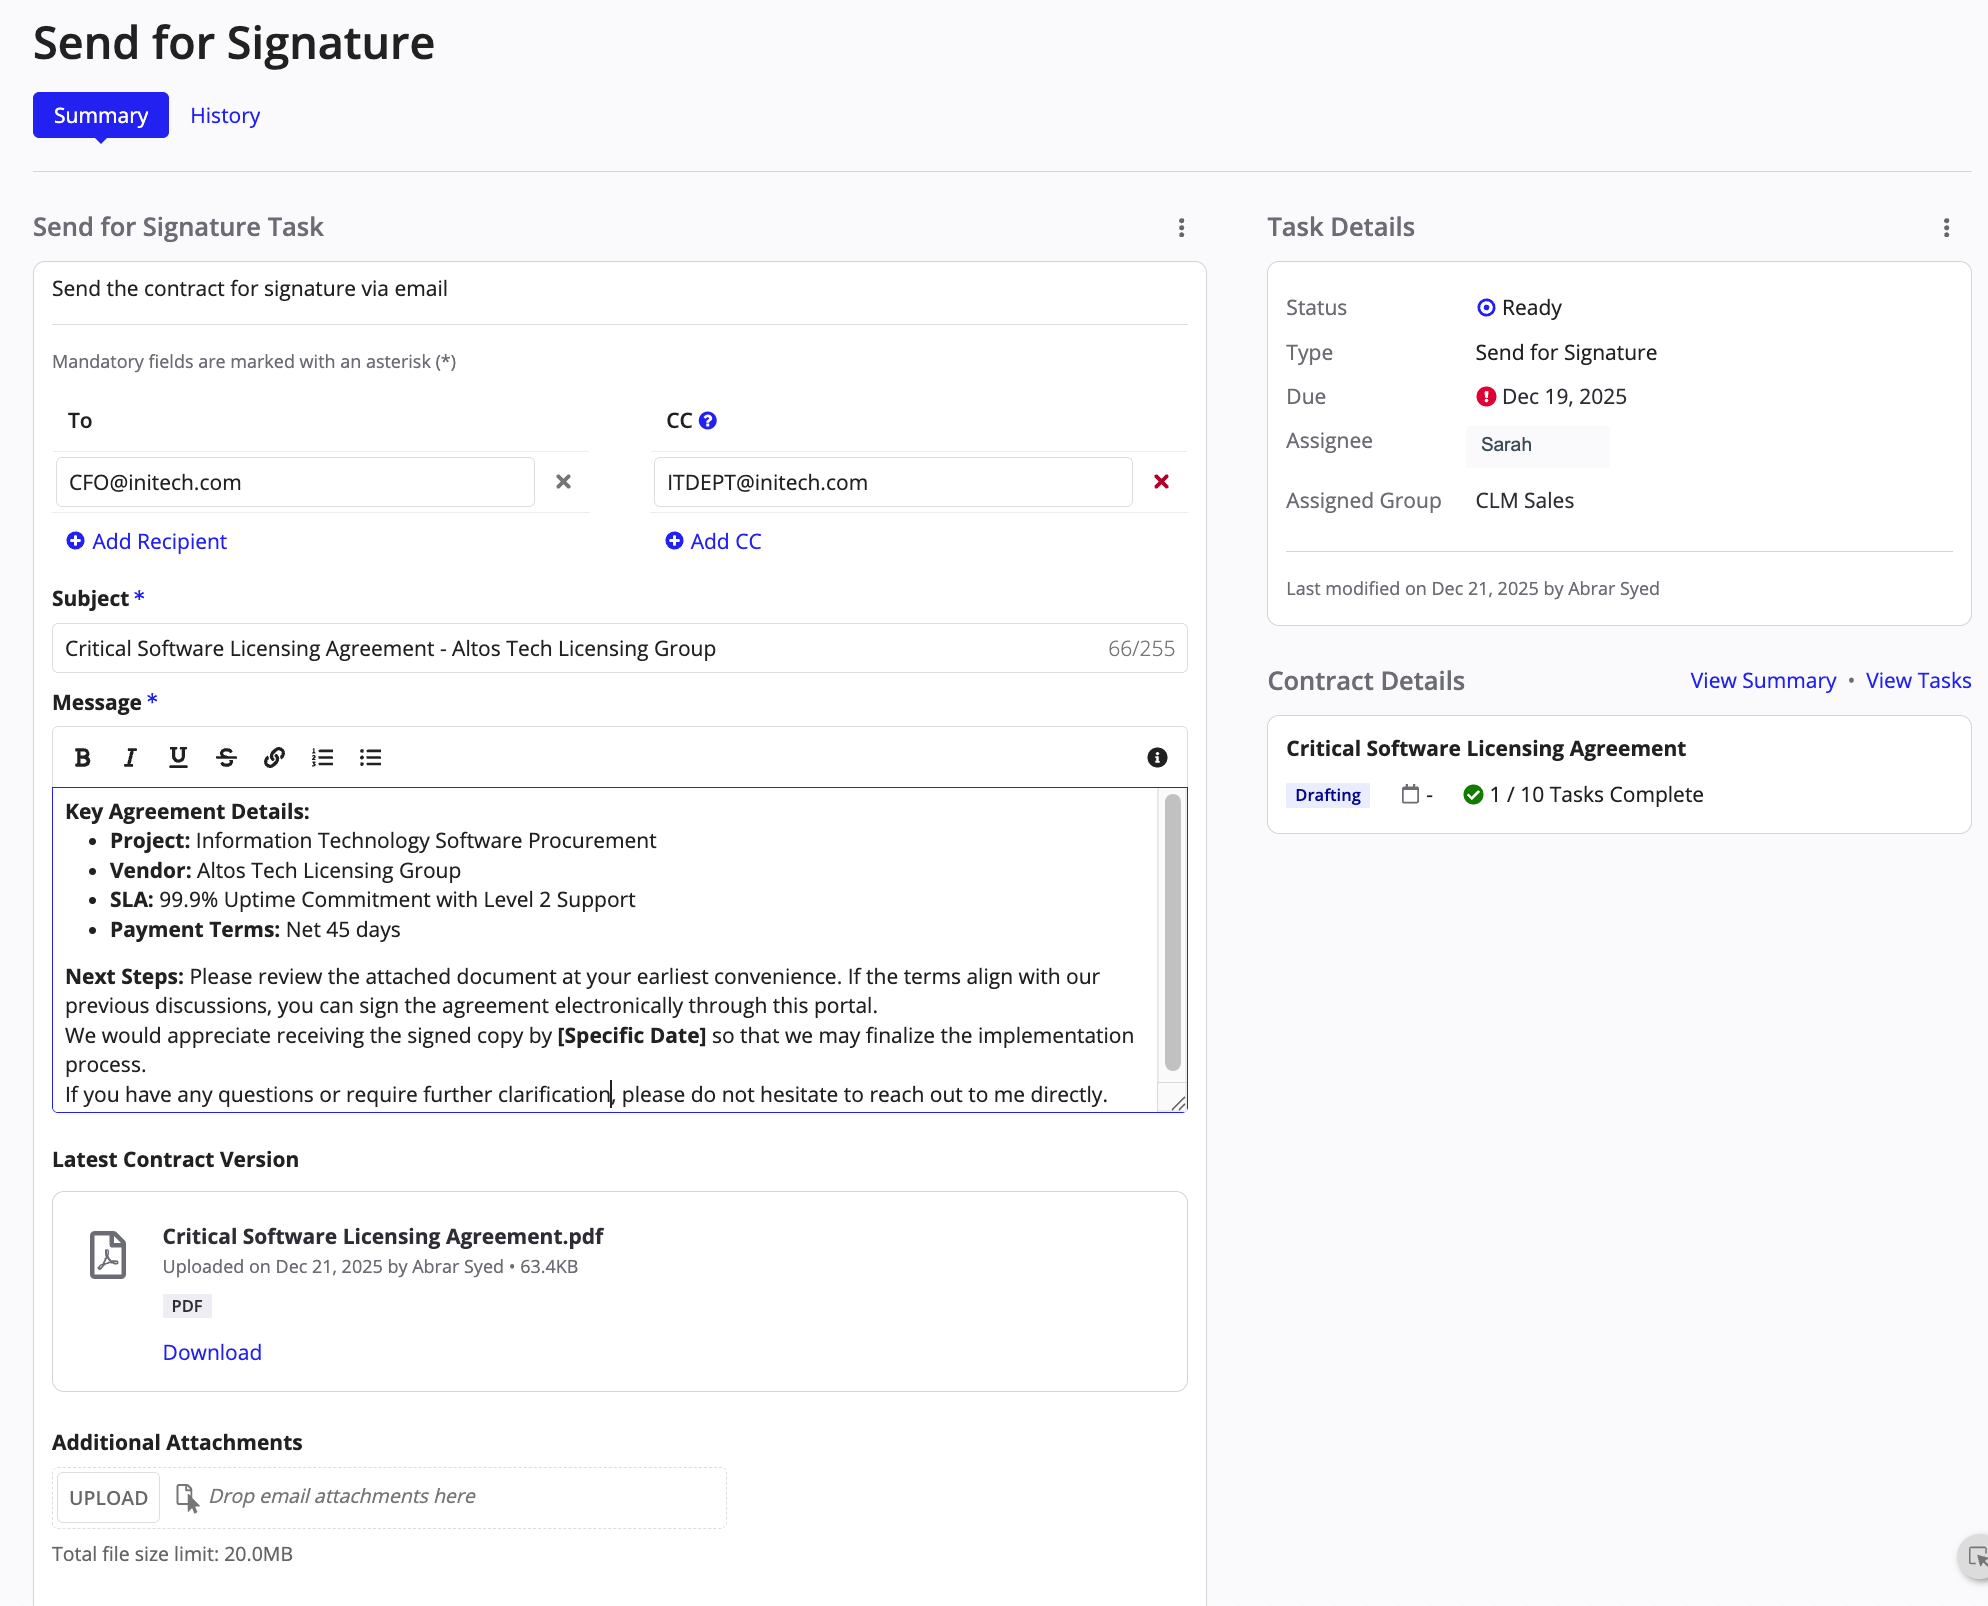Click the Subject input field
Image resolution: width=1988 pixels, height=1606 pixels.
pos(620,648)
